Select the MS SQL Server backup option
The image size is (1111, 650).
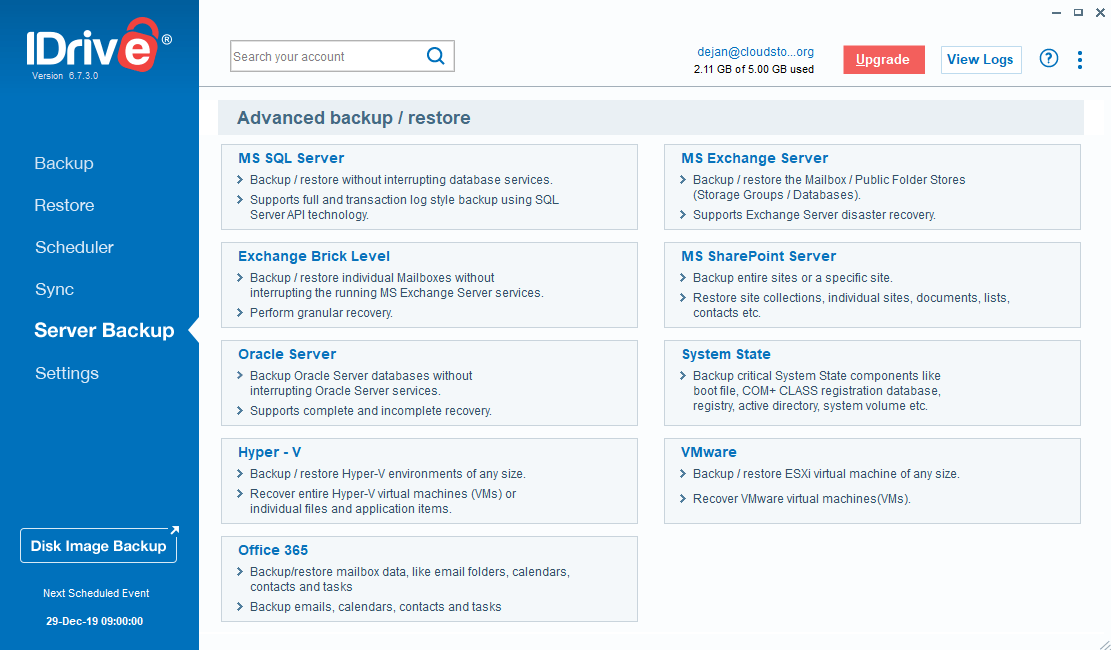[290, 158]
